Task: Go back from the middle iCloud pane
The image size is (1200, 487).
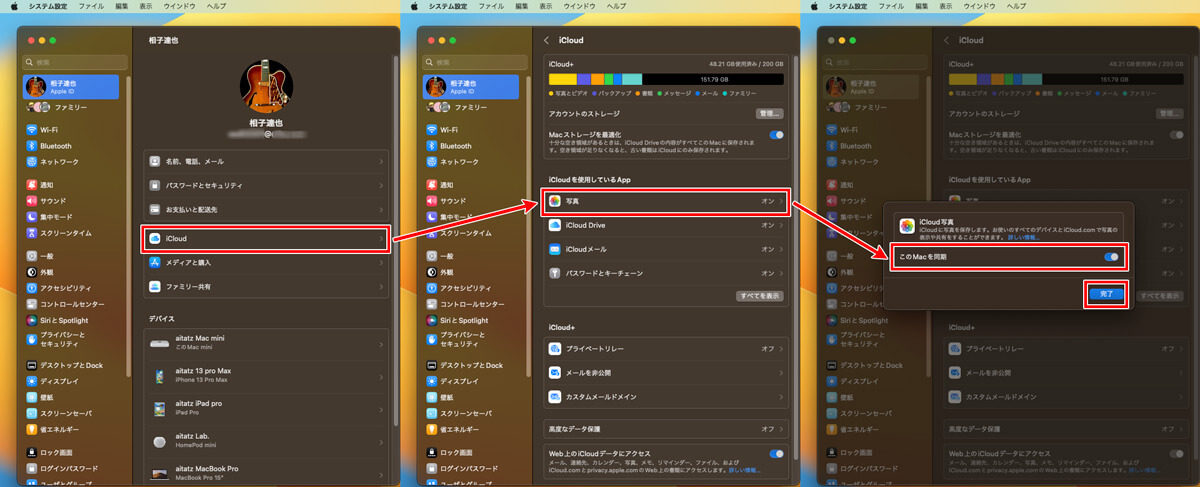Action: (x=546, y=40)
